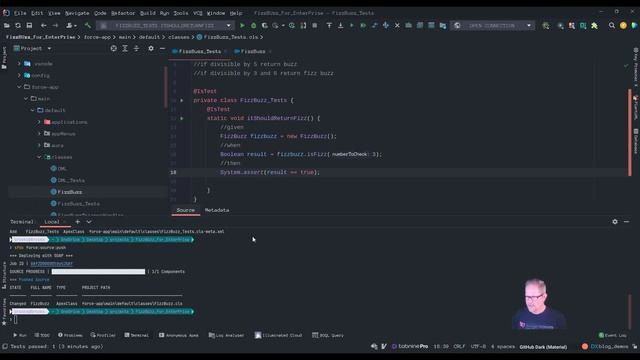Click GitHub Dark (Material) theme in status bar
640x360 pixels.
pyautogui.click(x=543, y=347)
